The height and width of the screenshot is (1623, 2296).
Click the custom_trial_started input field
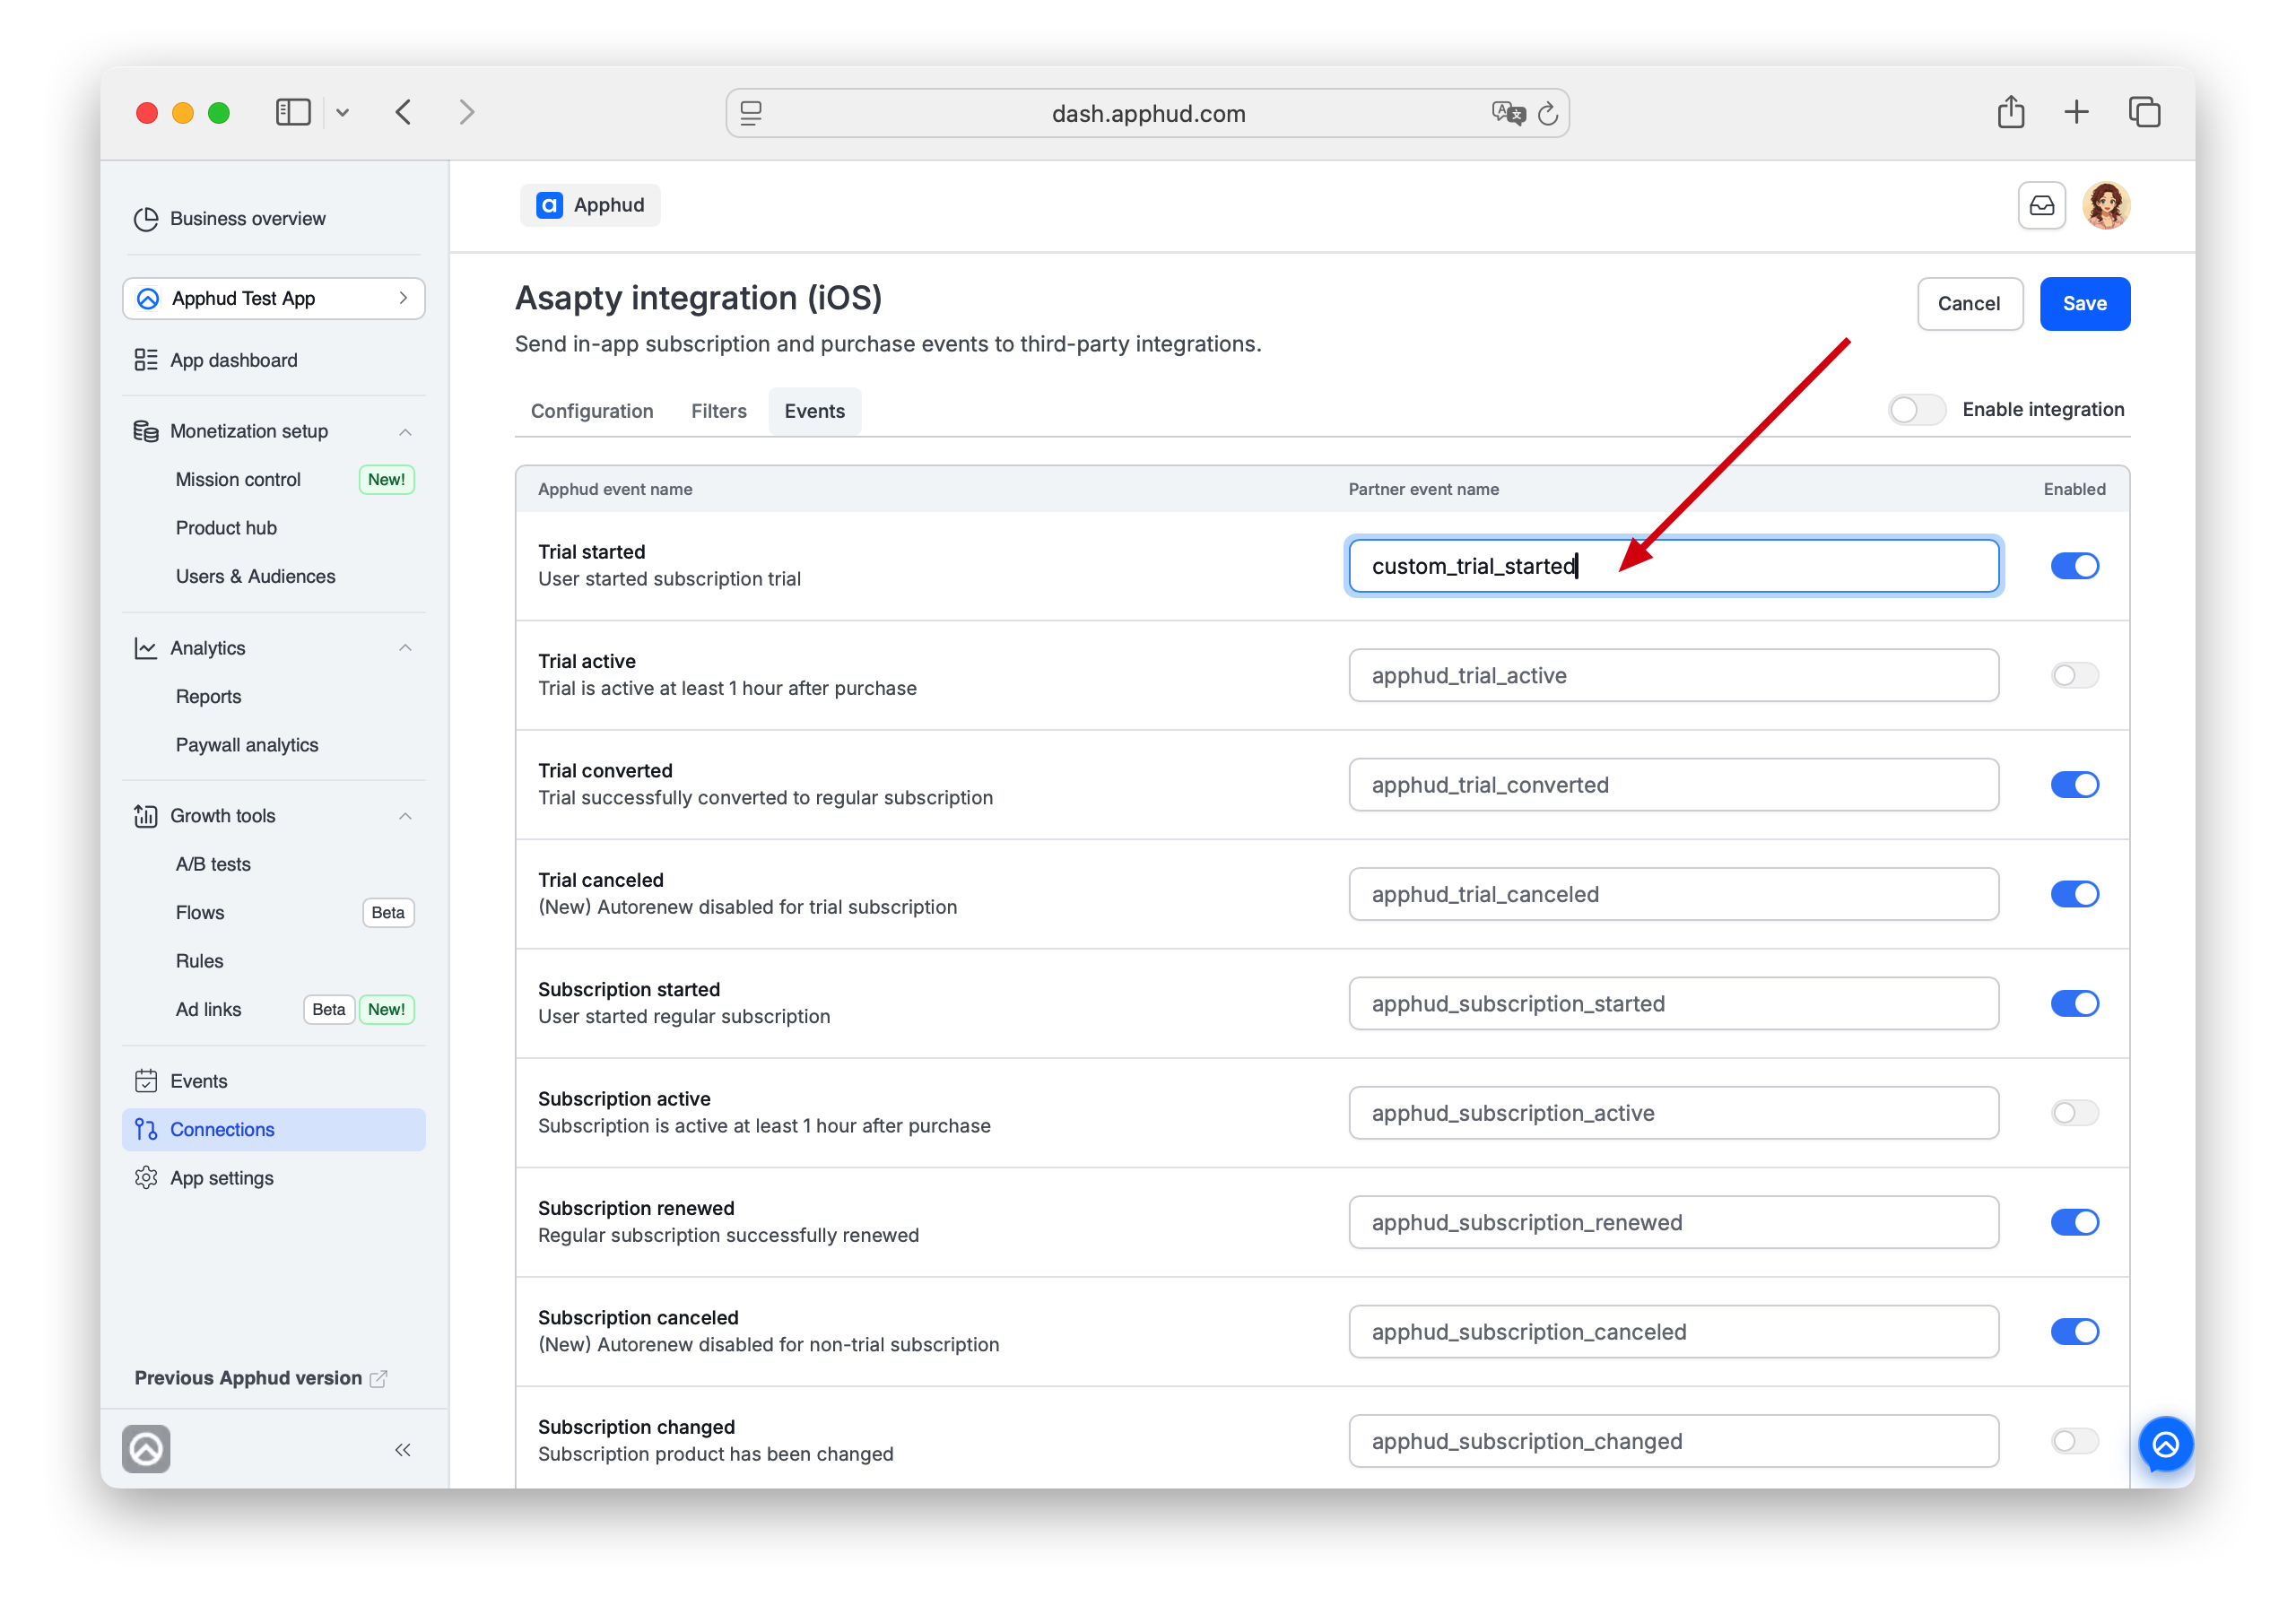click(x=1674, y=566)
